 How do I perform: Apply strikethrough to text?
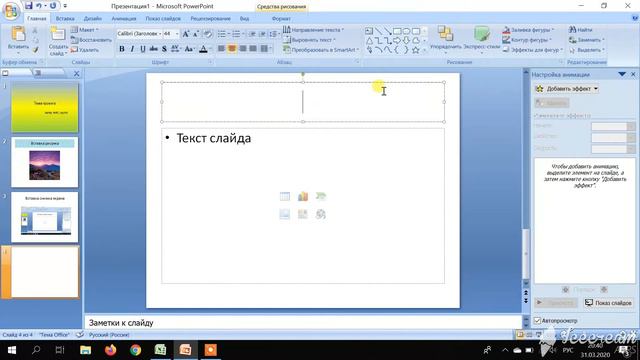tap(153, 49)
